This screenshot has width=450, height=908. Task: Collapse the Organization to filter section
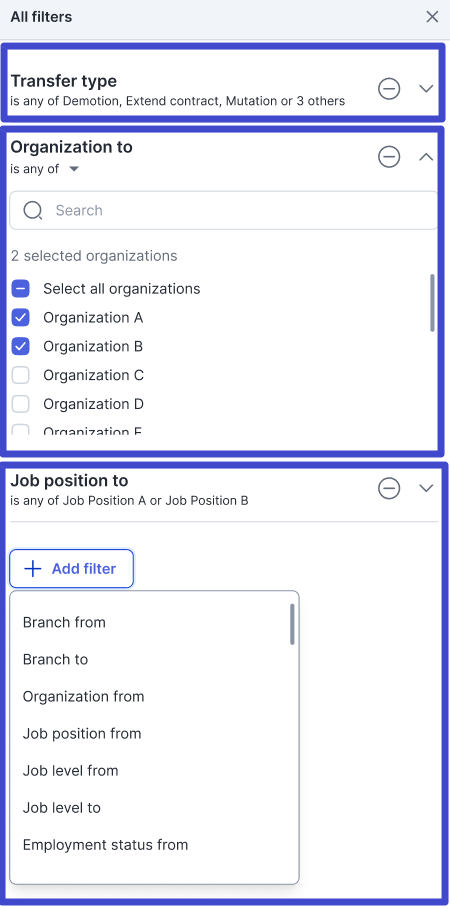tap(426, 157)
